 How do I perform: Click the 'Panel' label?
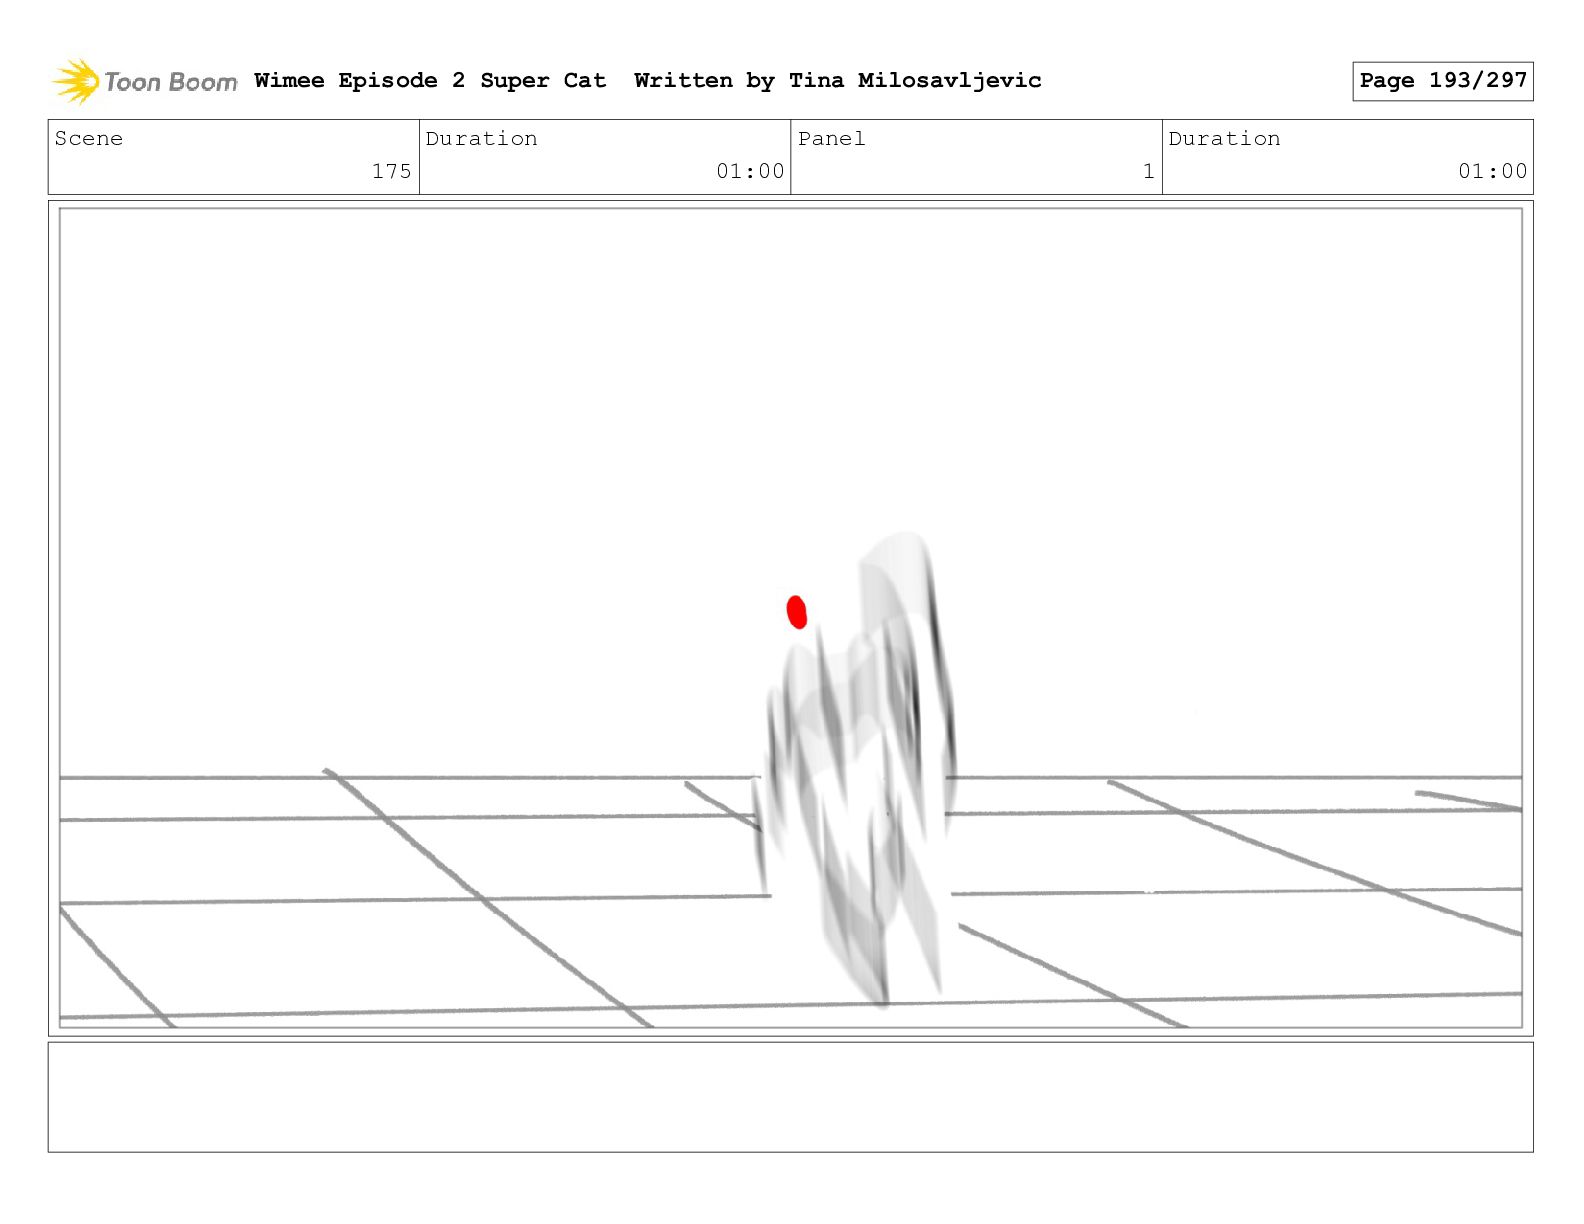(831, 138)
